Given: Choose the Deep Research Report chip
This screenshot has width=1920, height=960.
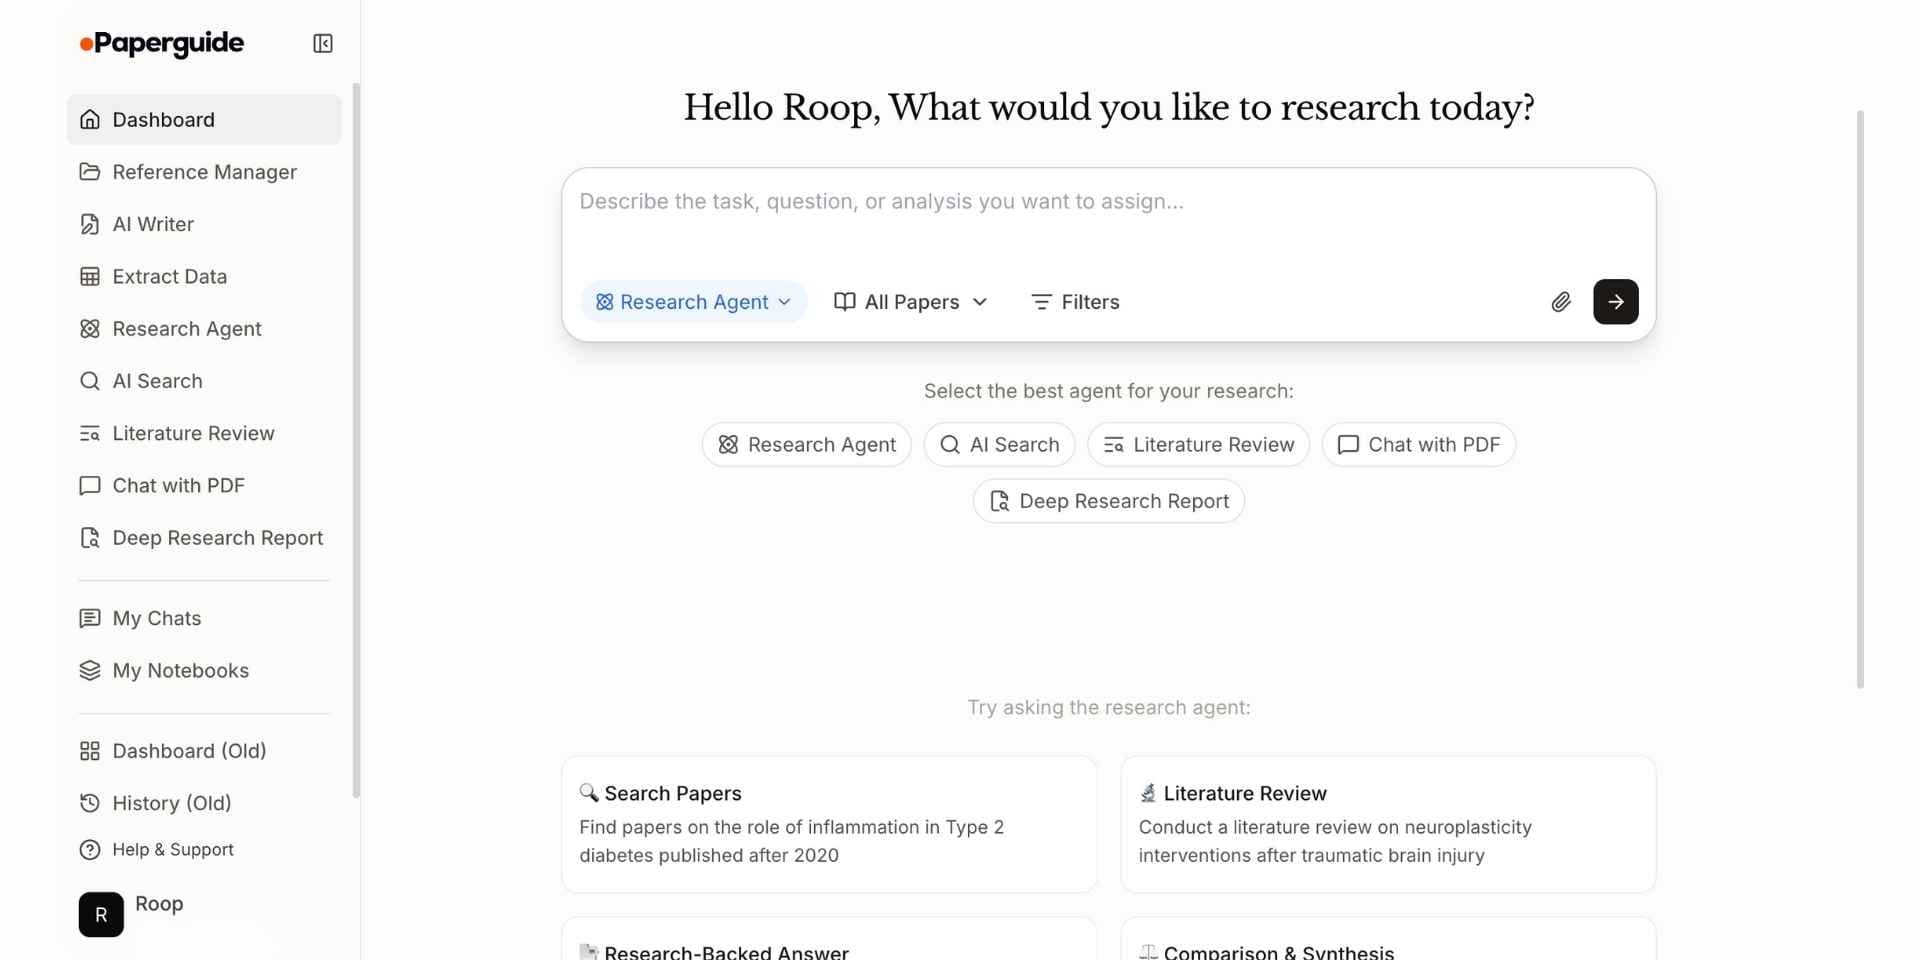Looking at the screenshot, I should pyautogui.click(x=1109, y=501).
